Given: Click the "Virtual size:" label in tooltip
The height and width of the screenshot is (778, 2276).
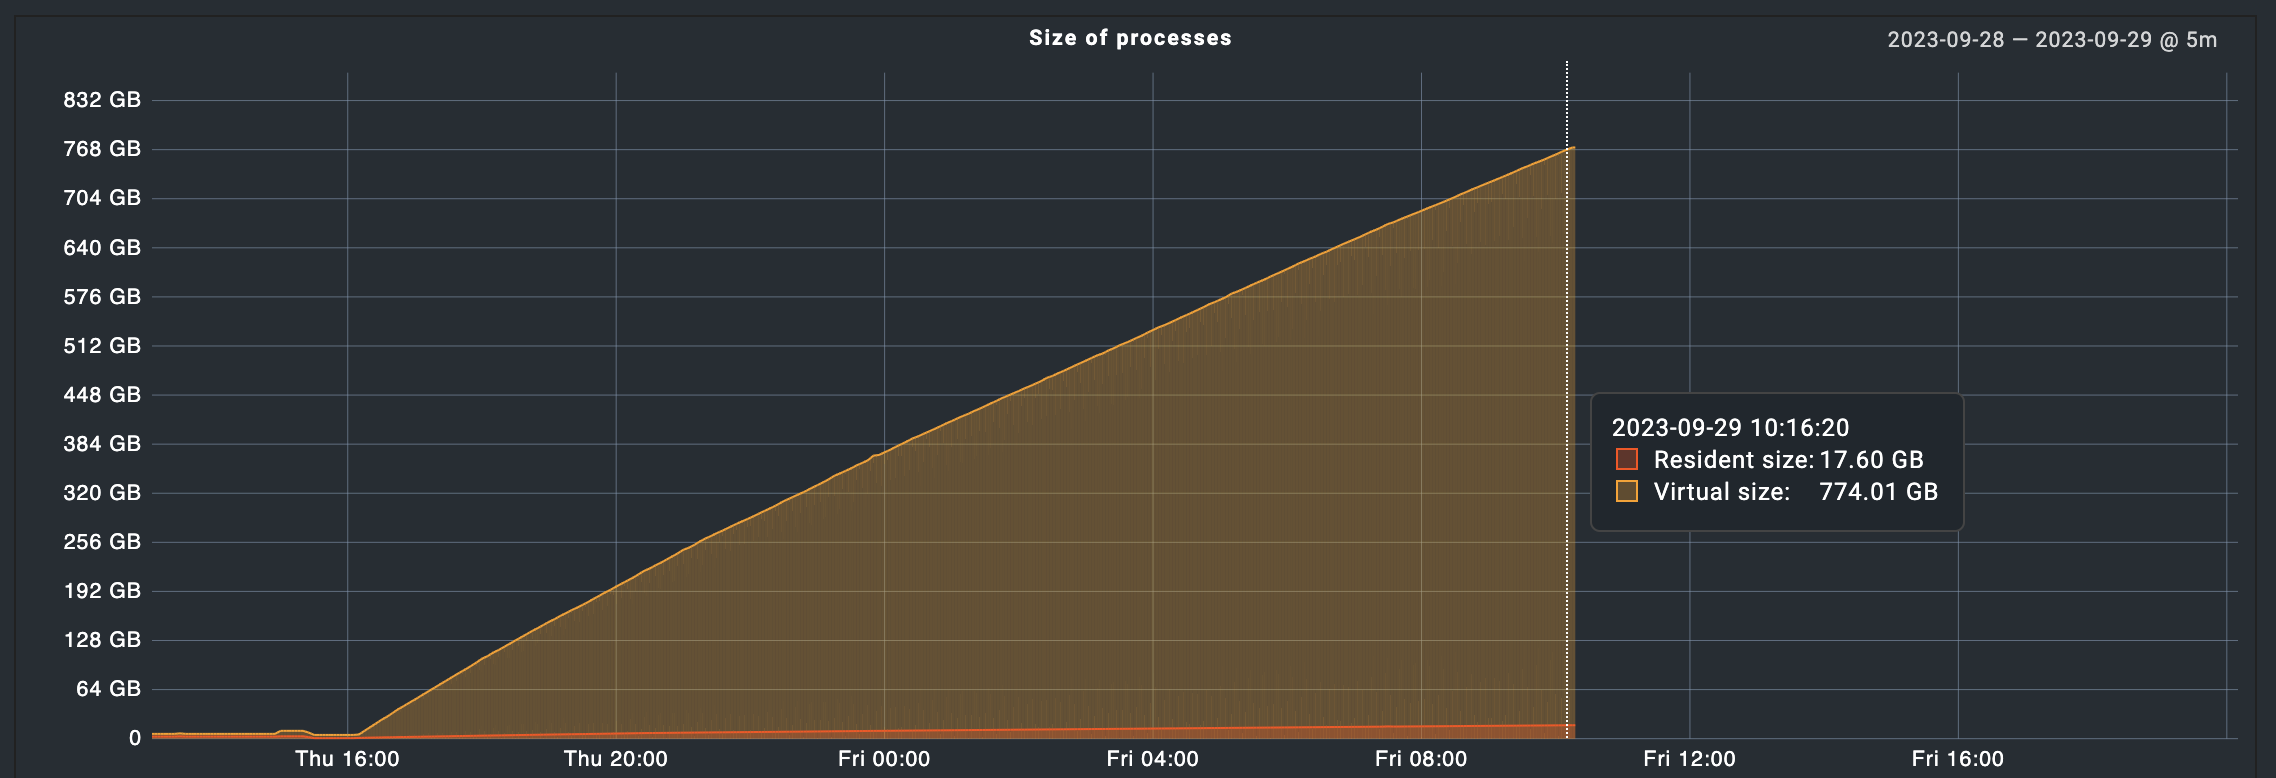Looking at the screenshot, I should point(1721,491).
